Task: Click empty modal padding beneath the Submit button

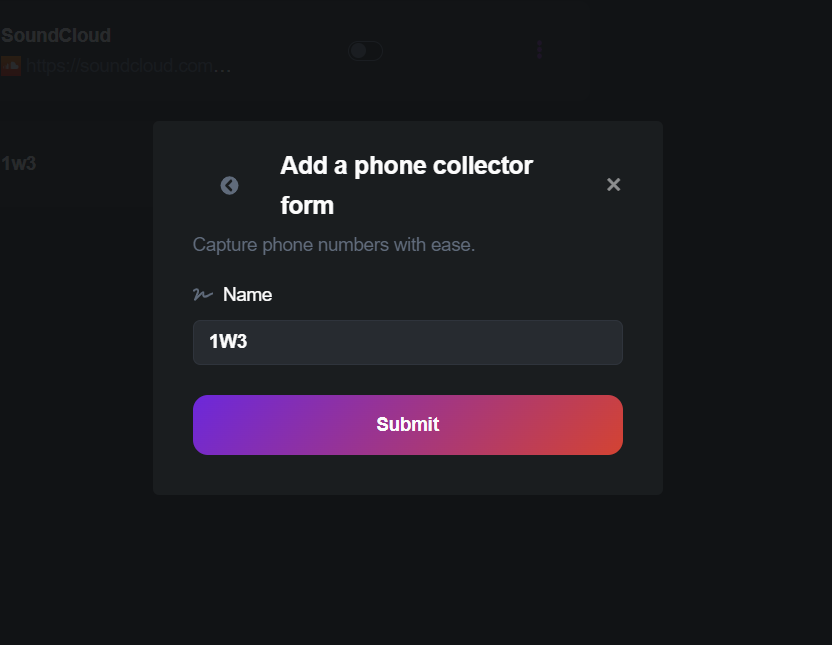Action: pos(408,475)
